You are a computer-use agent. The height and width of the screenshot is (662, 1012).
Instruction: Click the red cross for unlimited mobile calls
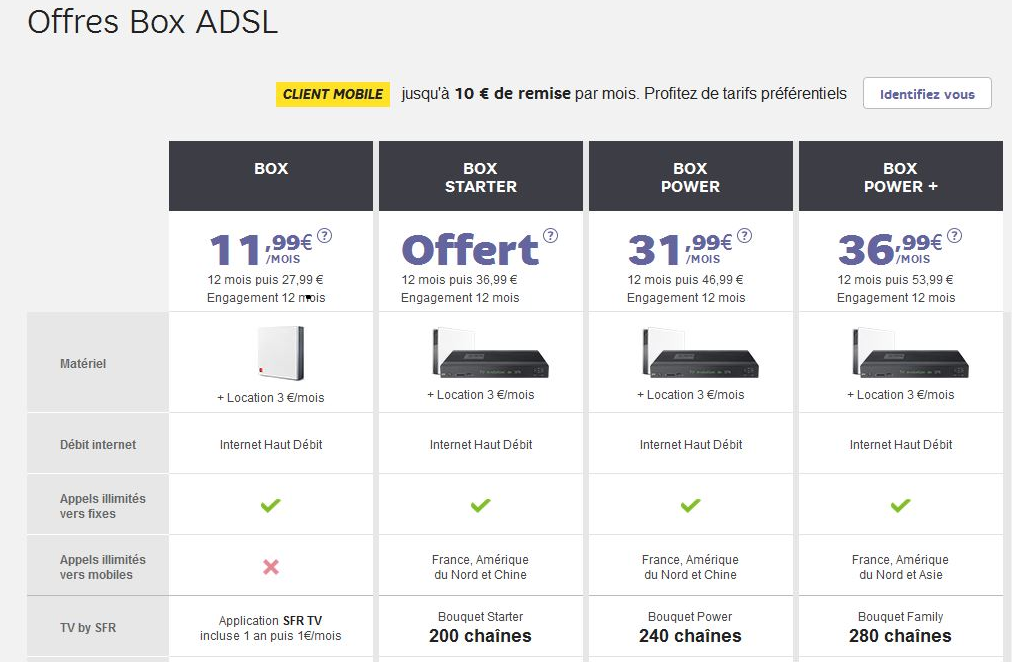point(271,567)
